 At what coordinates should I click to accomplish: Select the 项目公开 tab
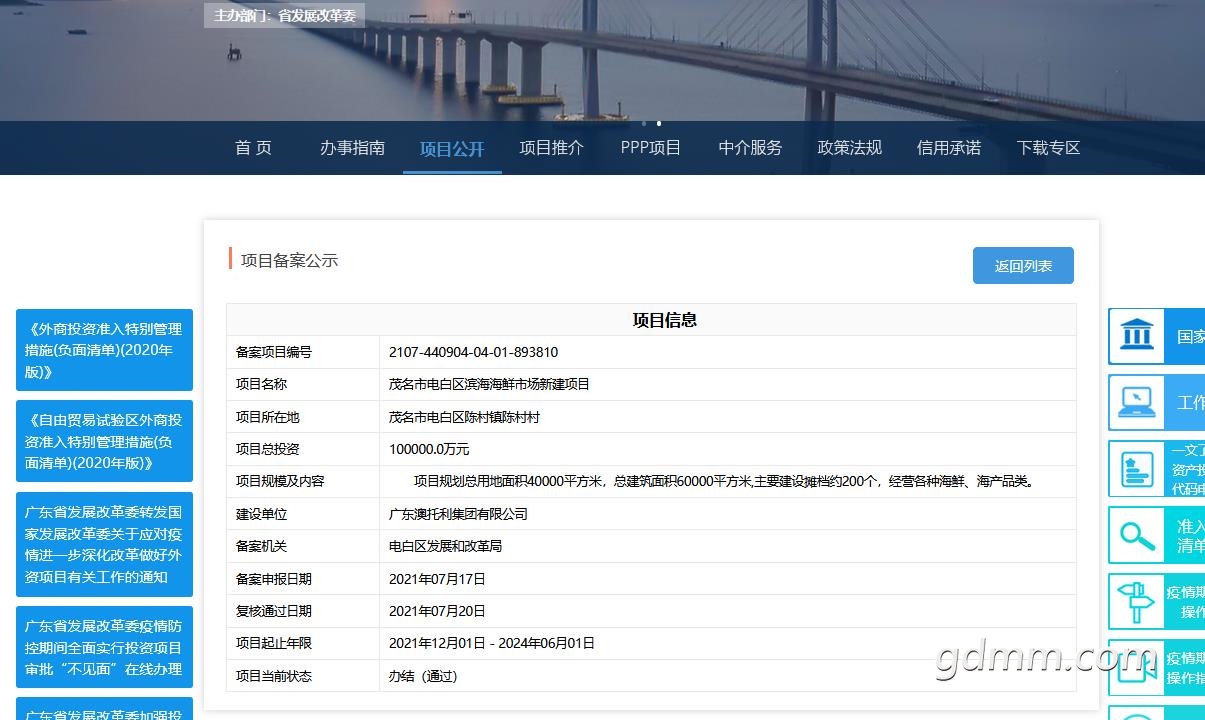(x=452, y=149)
